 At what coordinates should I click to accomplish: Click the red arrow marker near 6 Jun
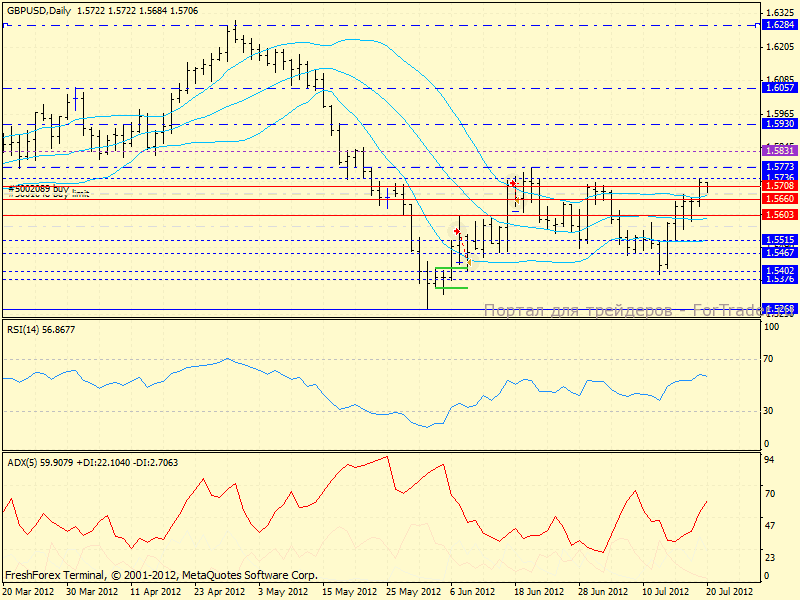(x=457, y=231)
